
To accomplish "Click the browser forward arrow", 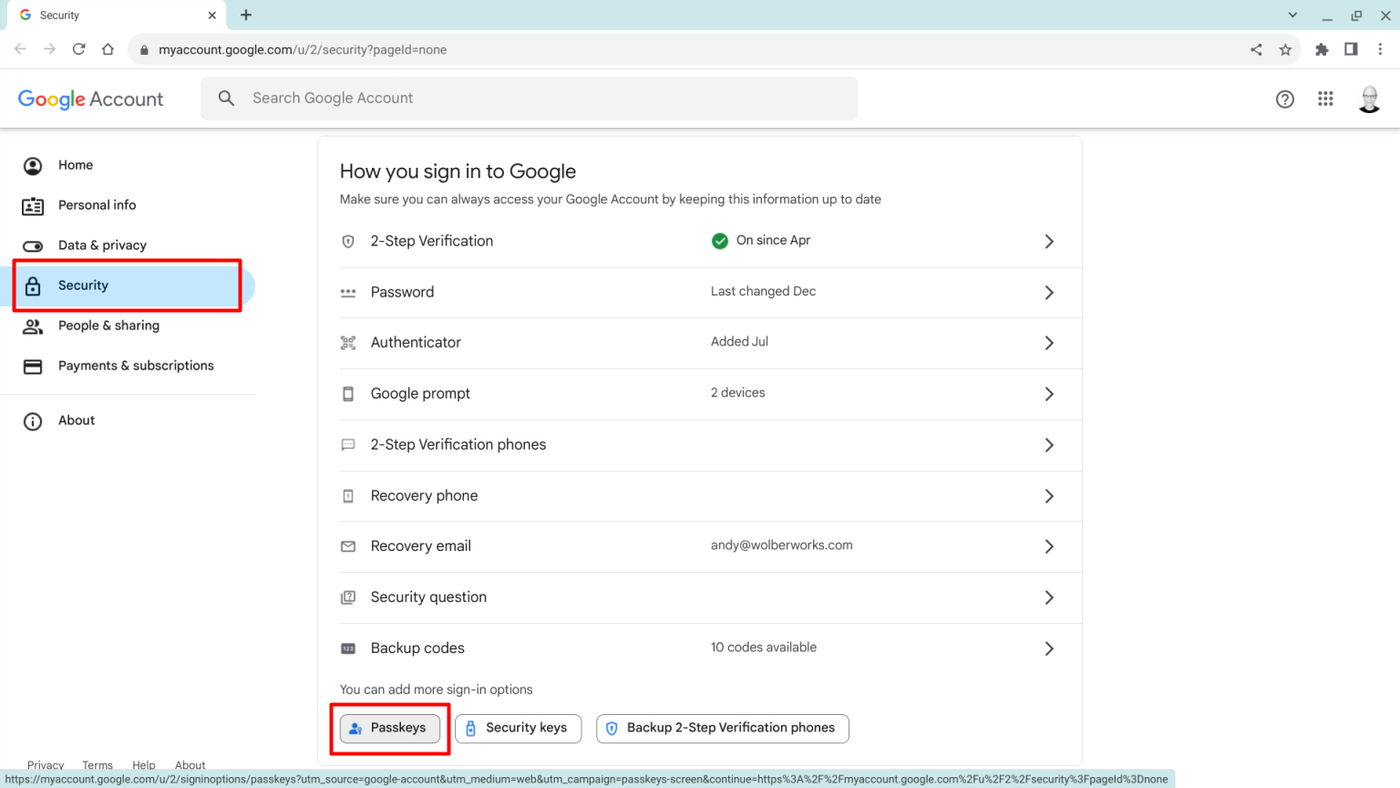I will point(49,49).
